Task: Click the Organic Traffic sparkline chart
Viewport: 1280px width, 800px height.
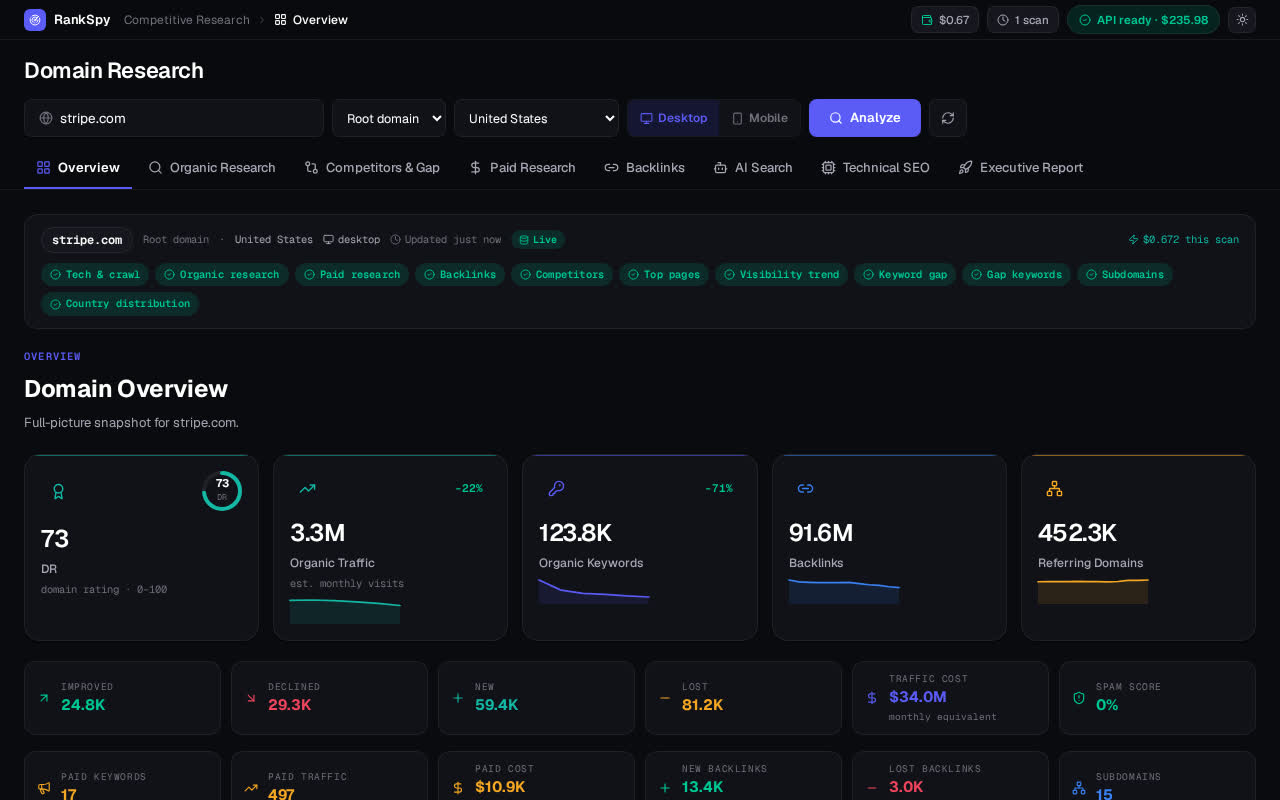Action: click(x=345, y=611)
